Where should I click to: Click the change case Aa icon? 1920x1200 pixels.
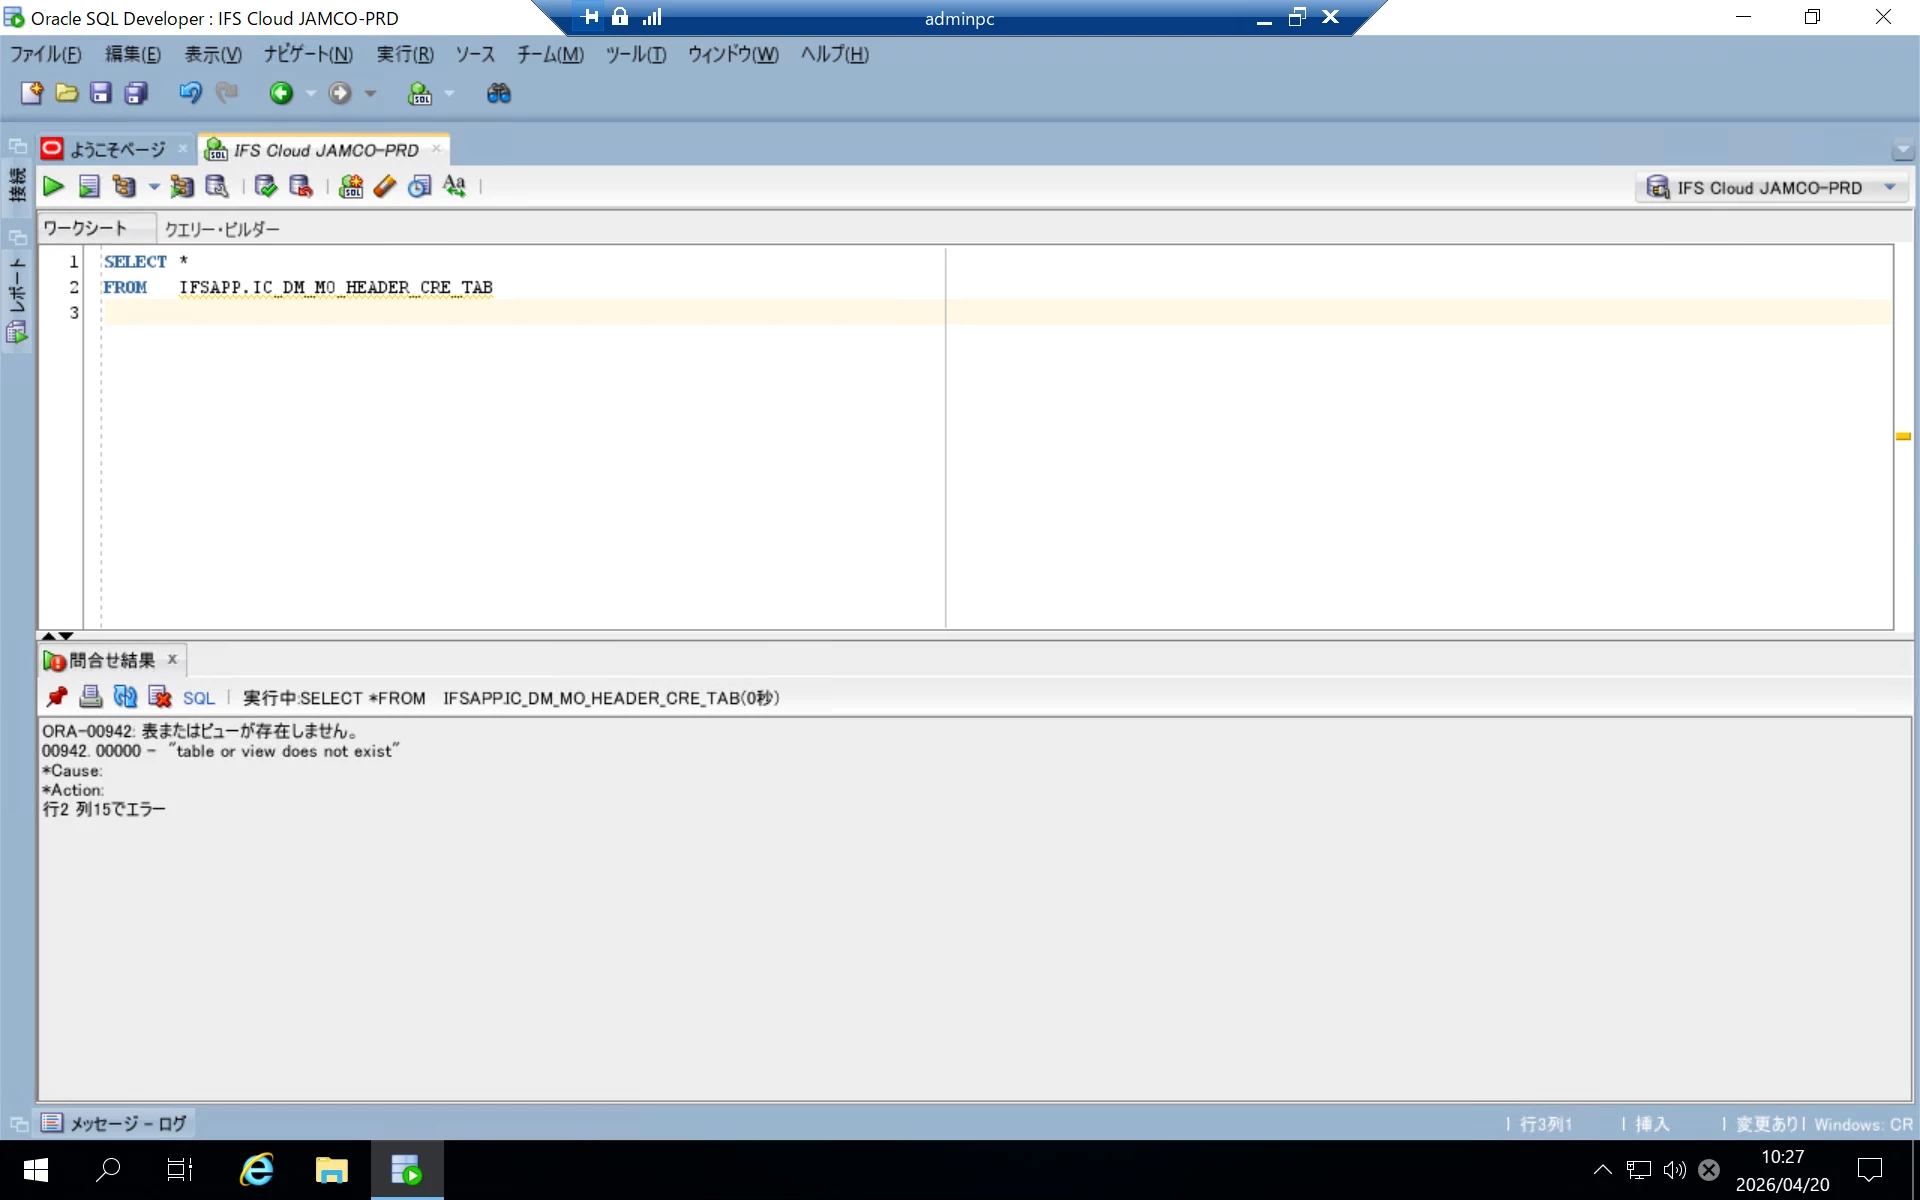coord(455,186)
